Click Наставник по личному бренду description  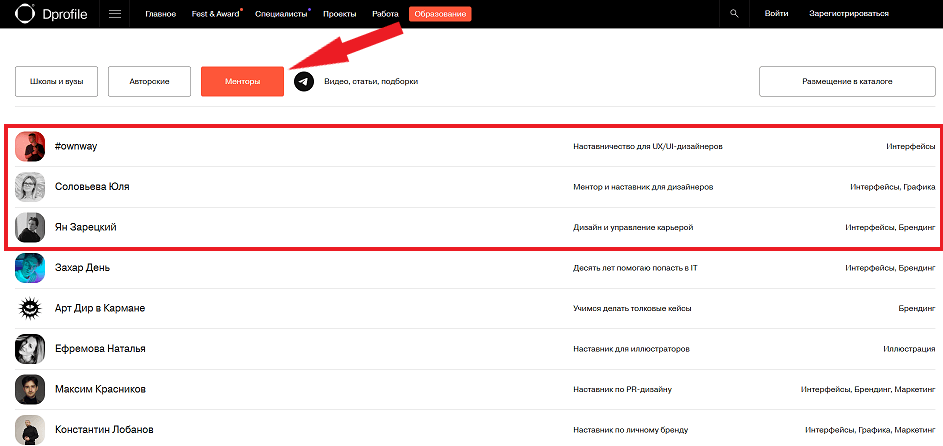point(630,430)
